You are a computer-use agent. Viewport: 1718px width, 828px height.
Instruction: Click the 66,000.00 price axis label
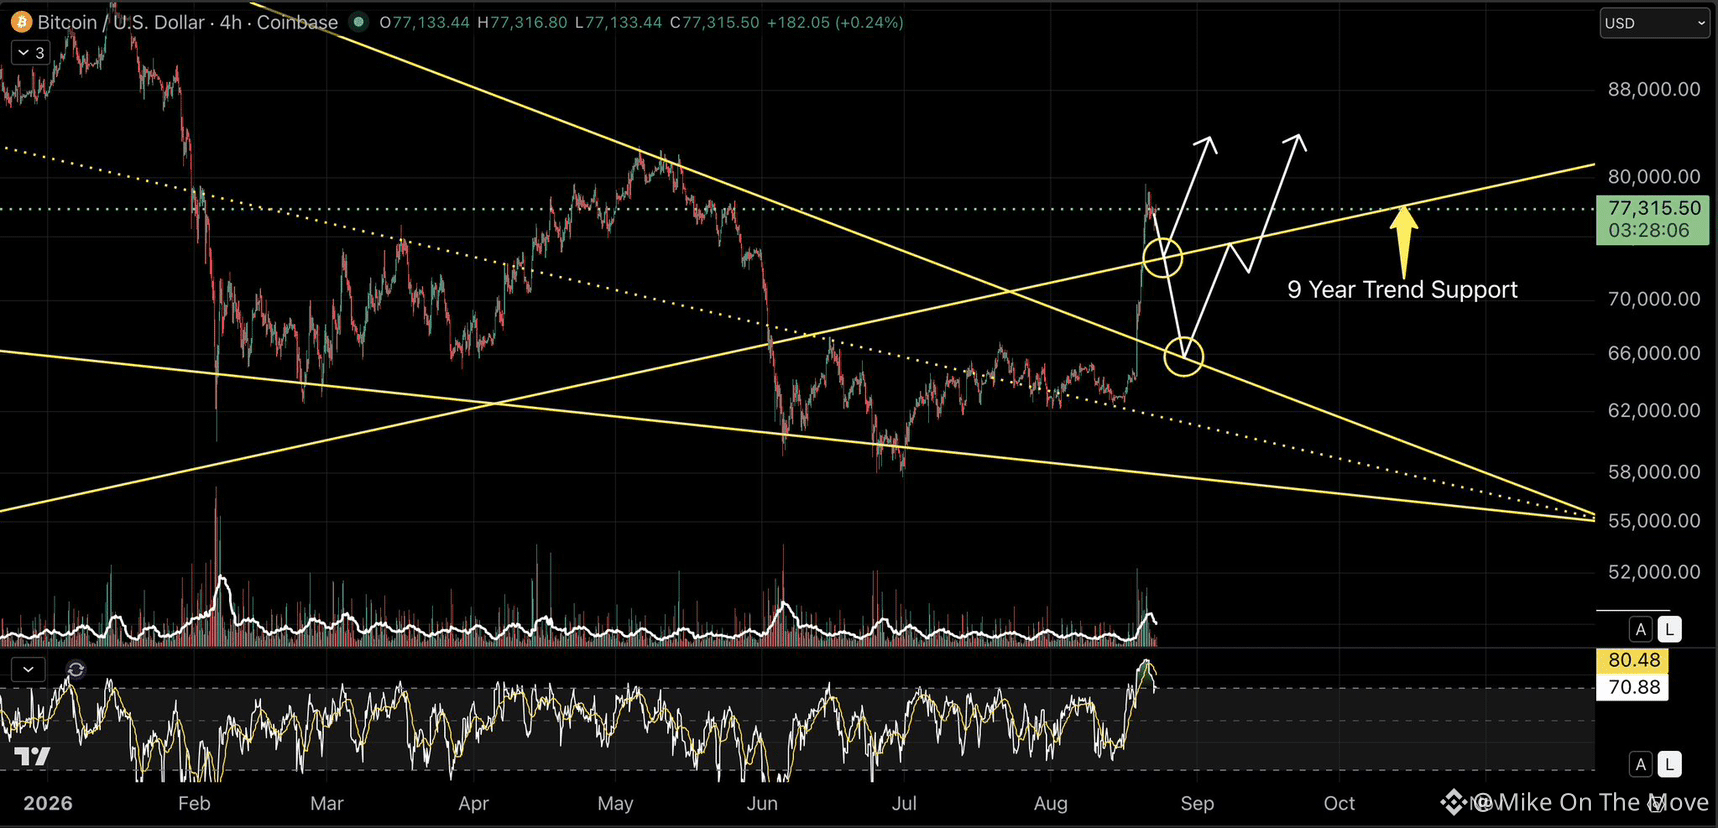pyautogui.click(x=1654, y=353)
